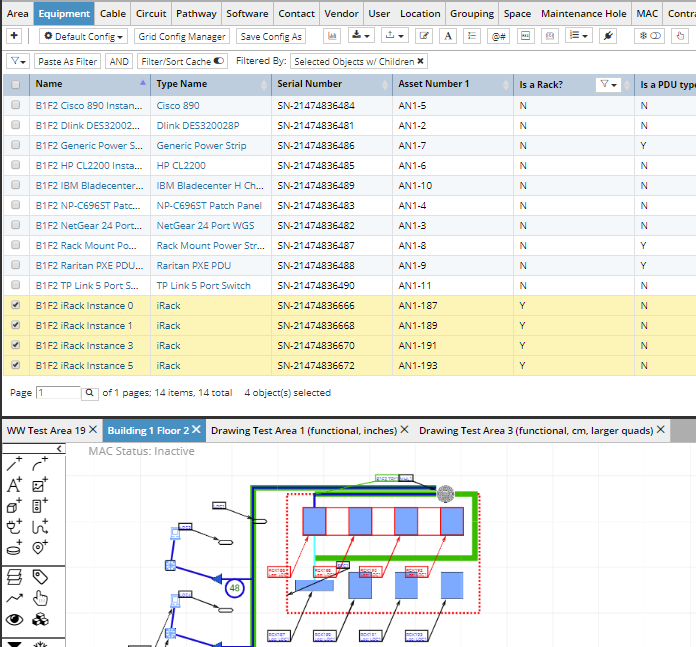Screen dimensions: 696x647
Task: Click the circled 48 node in drawing
Action: [235, 588]
